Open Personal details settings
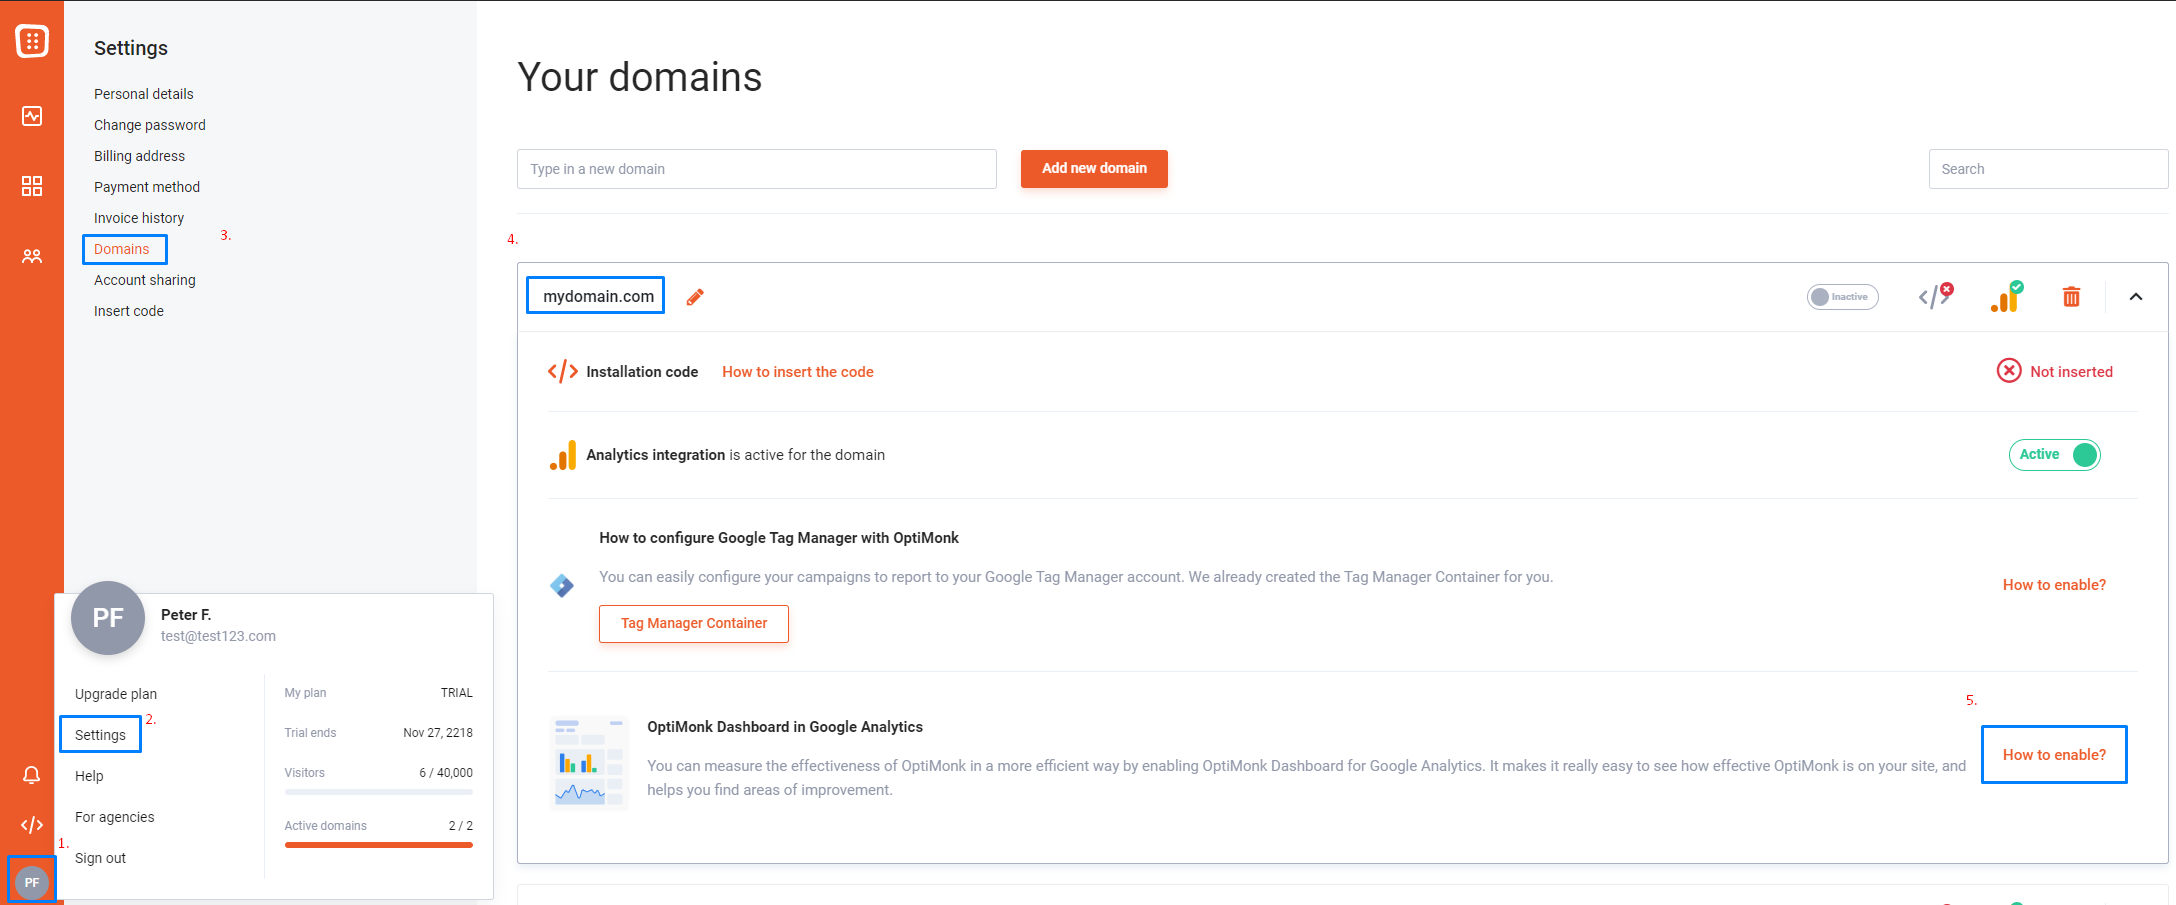The width and height of the screenshot is (2176, 905). (144, 94)
